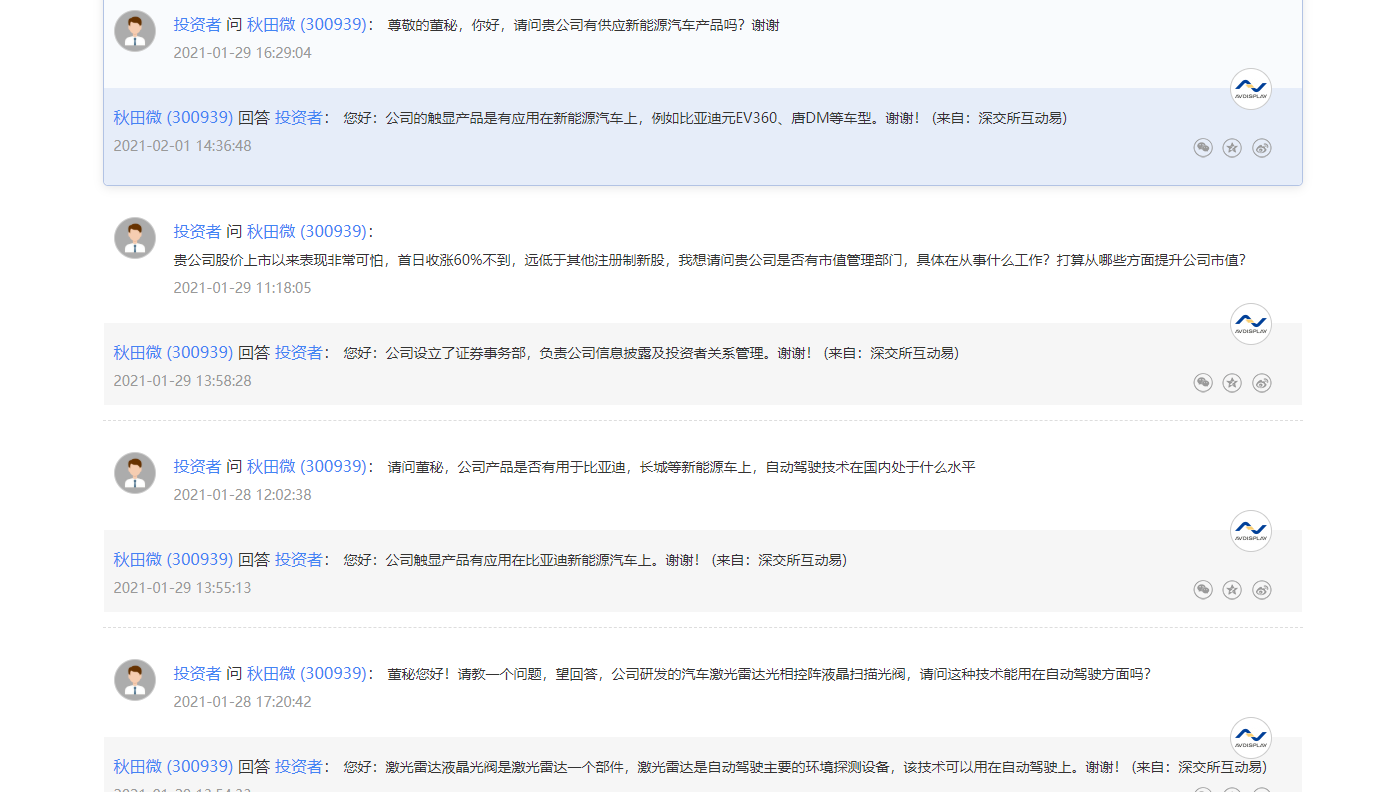Open 秋田微 (300939) link in the 11:18:05 question

(x=307, y=232)
